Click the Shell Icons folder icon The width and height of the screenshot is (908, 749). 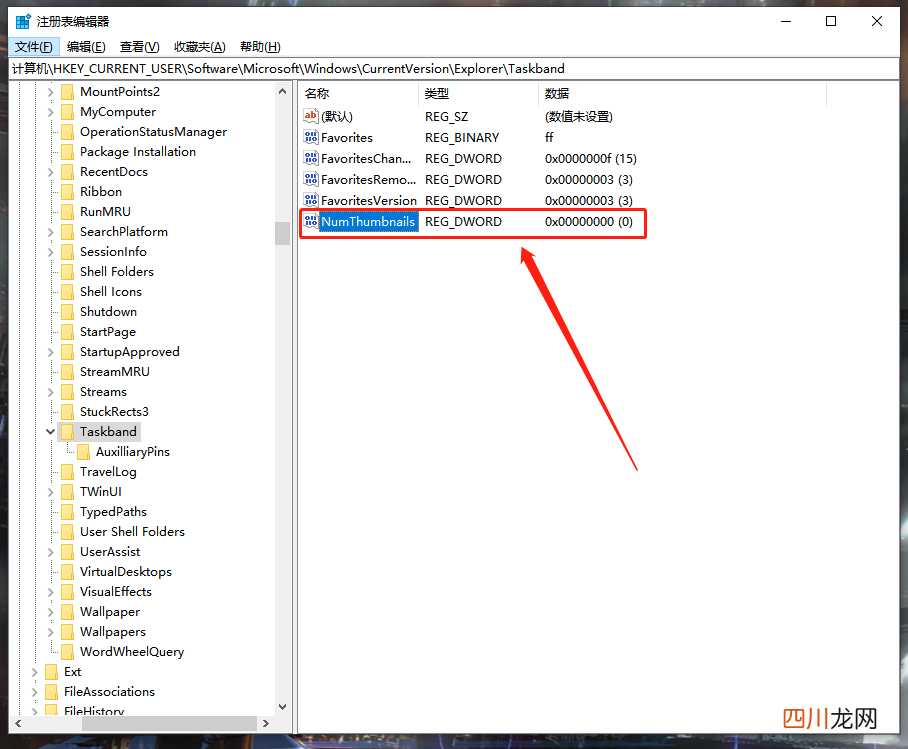tap(68, 292)
